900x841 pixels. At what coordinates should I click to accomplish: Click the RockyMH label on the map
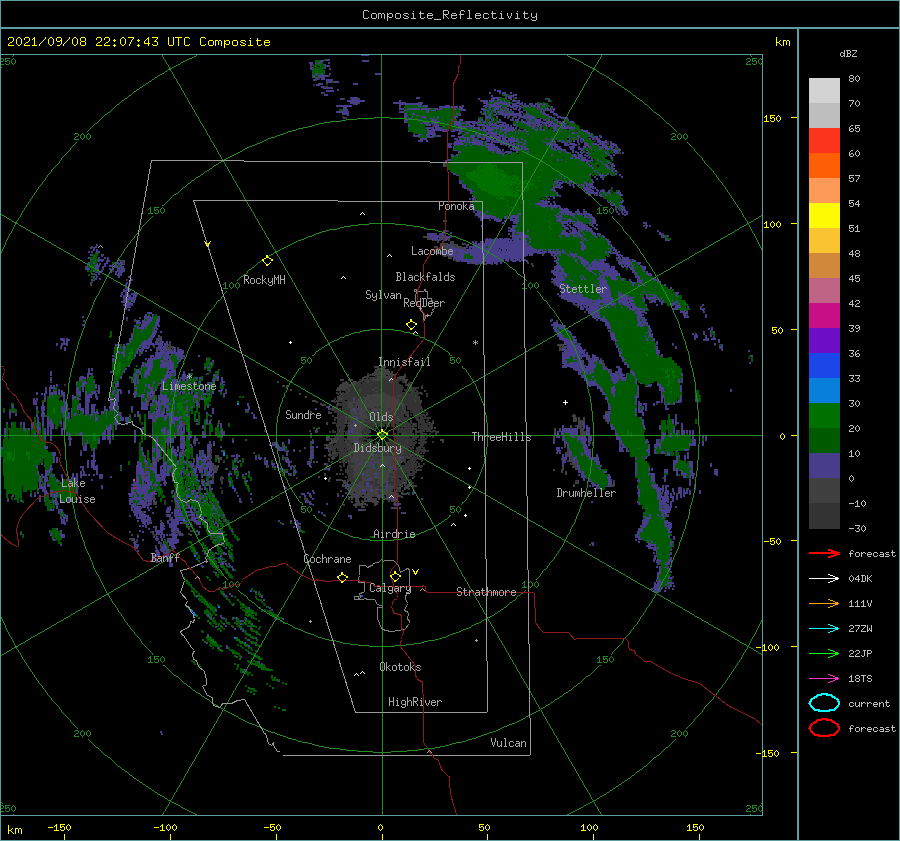click(x=264, y=280)
